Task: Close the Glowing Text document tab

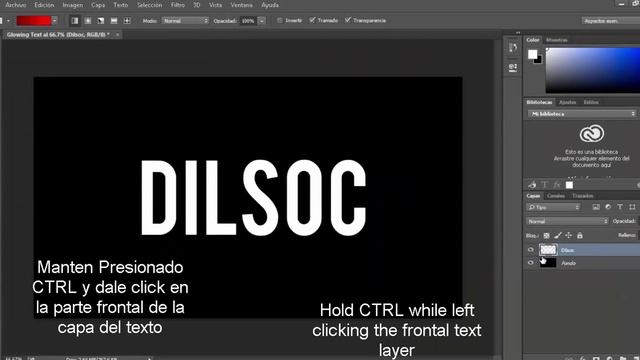Action: (x=117, y=35)
